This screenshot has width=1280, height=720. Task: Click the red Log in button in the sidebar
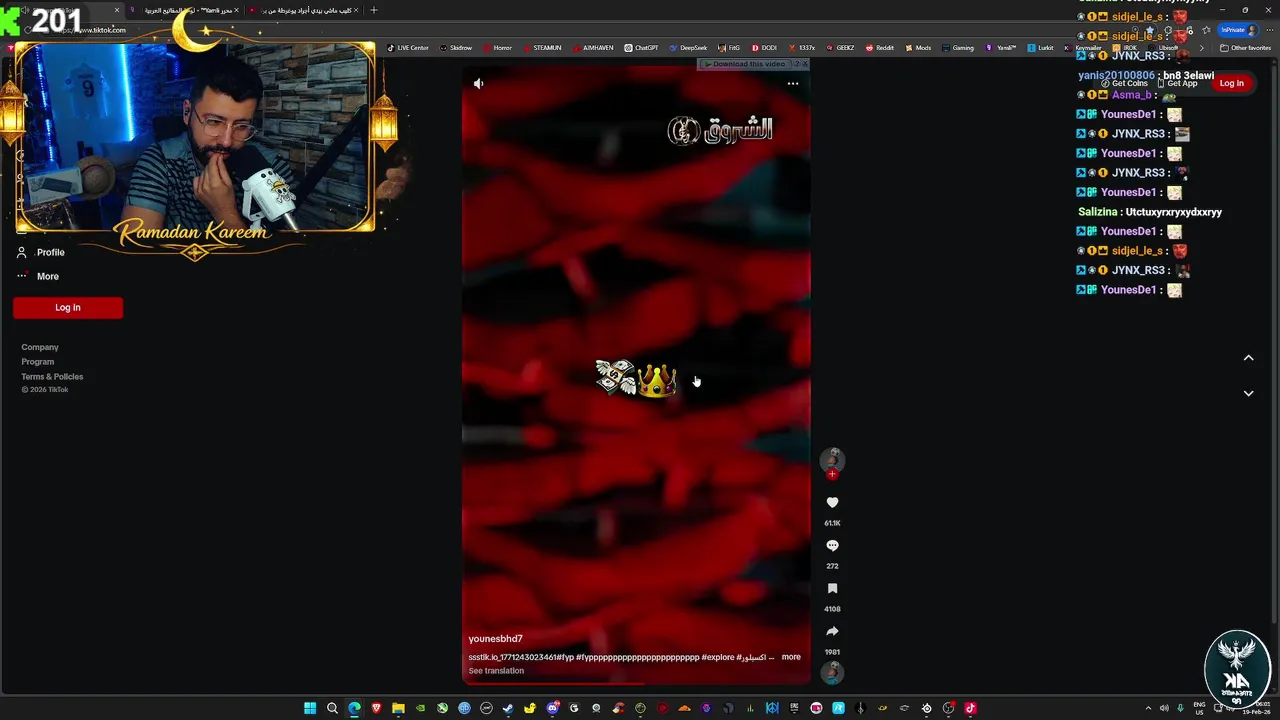[x=68, y=308]
